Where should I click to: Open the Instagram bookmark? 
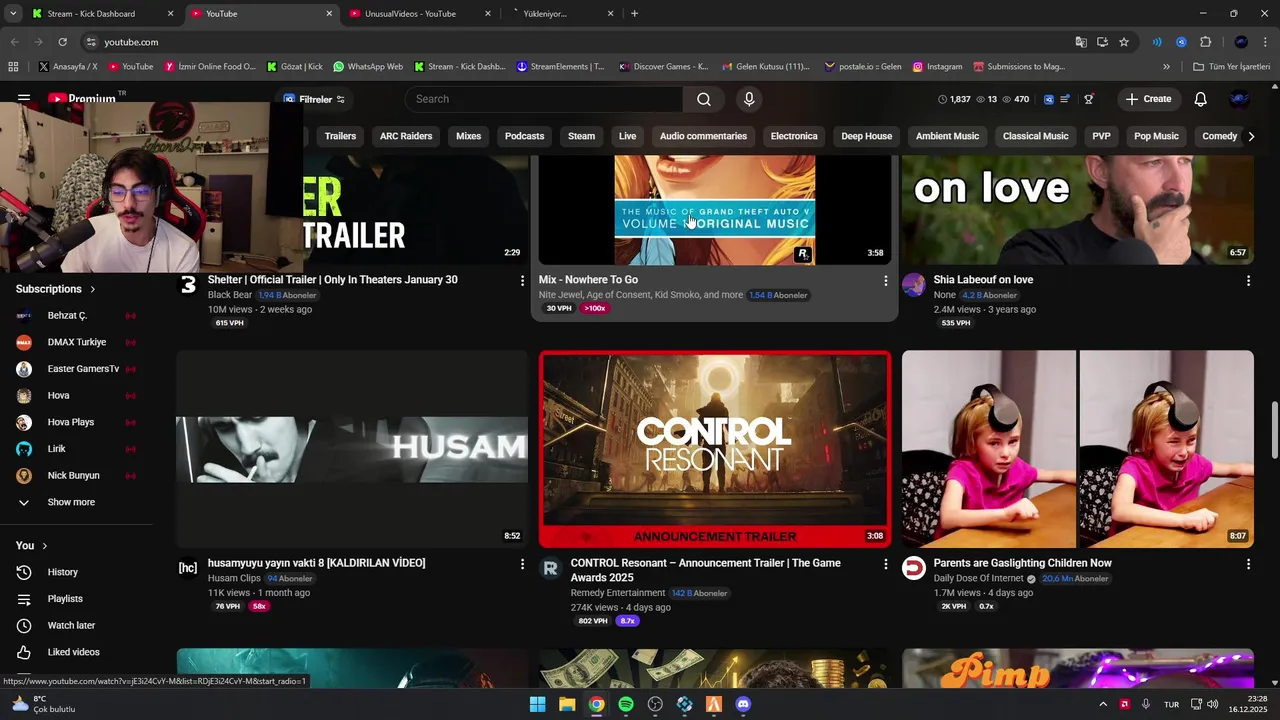pyautogui.click(x=937, y=67)
